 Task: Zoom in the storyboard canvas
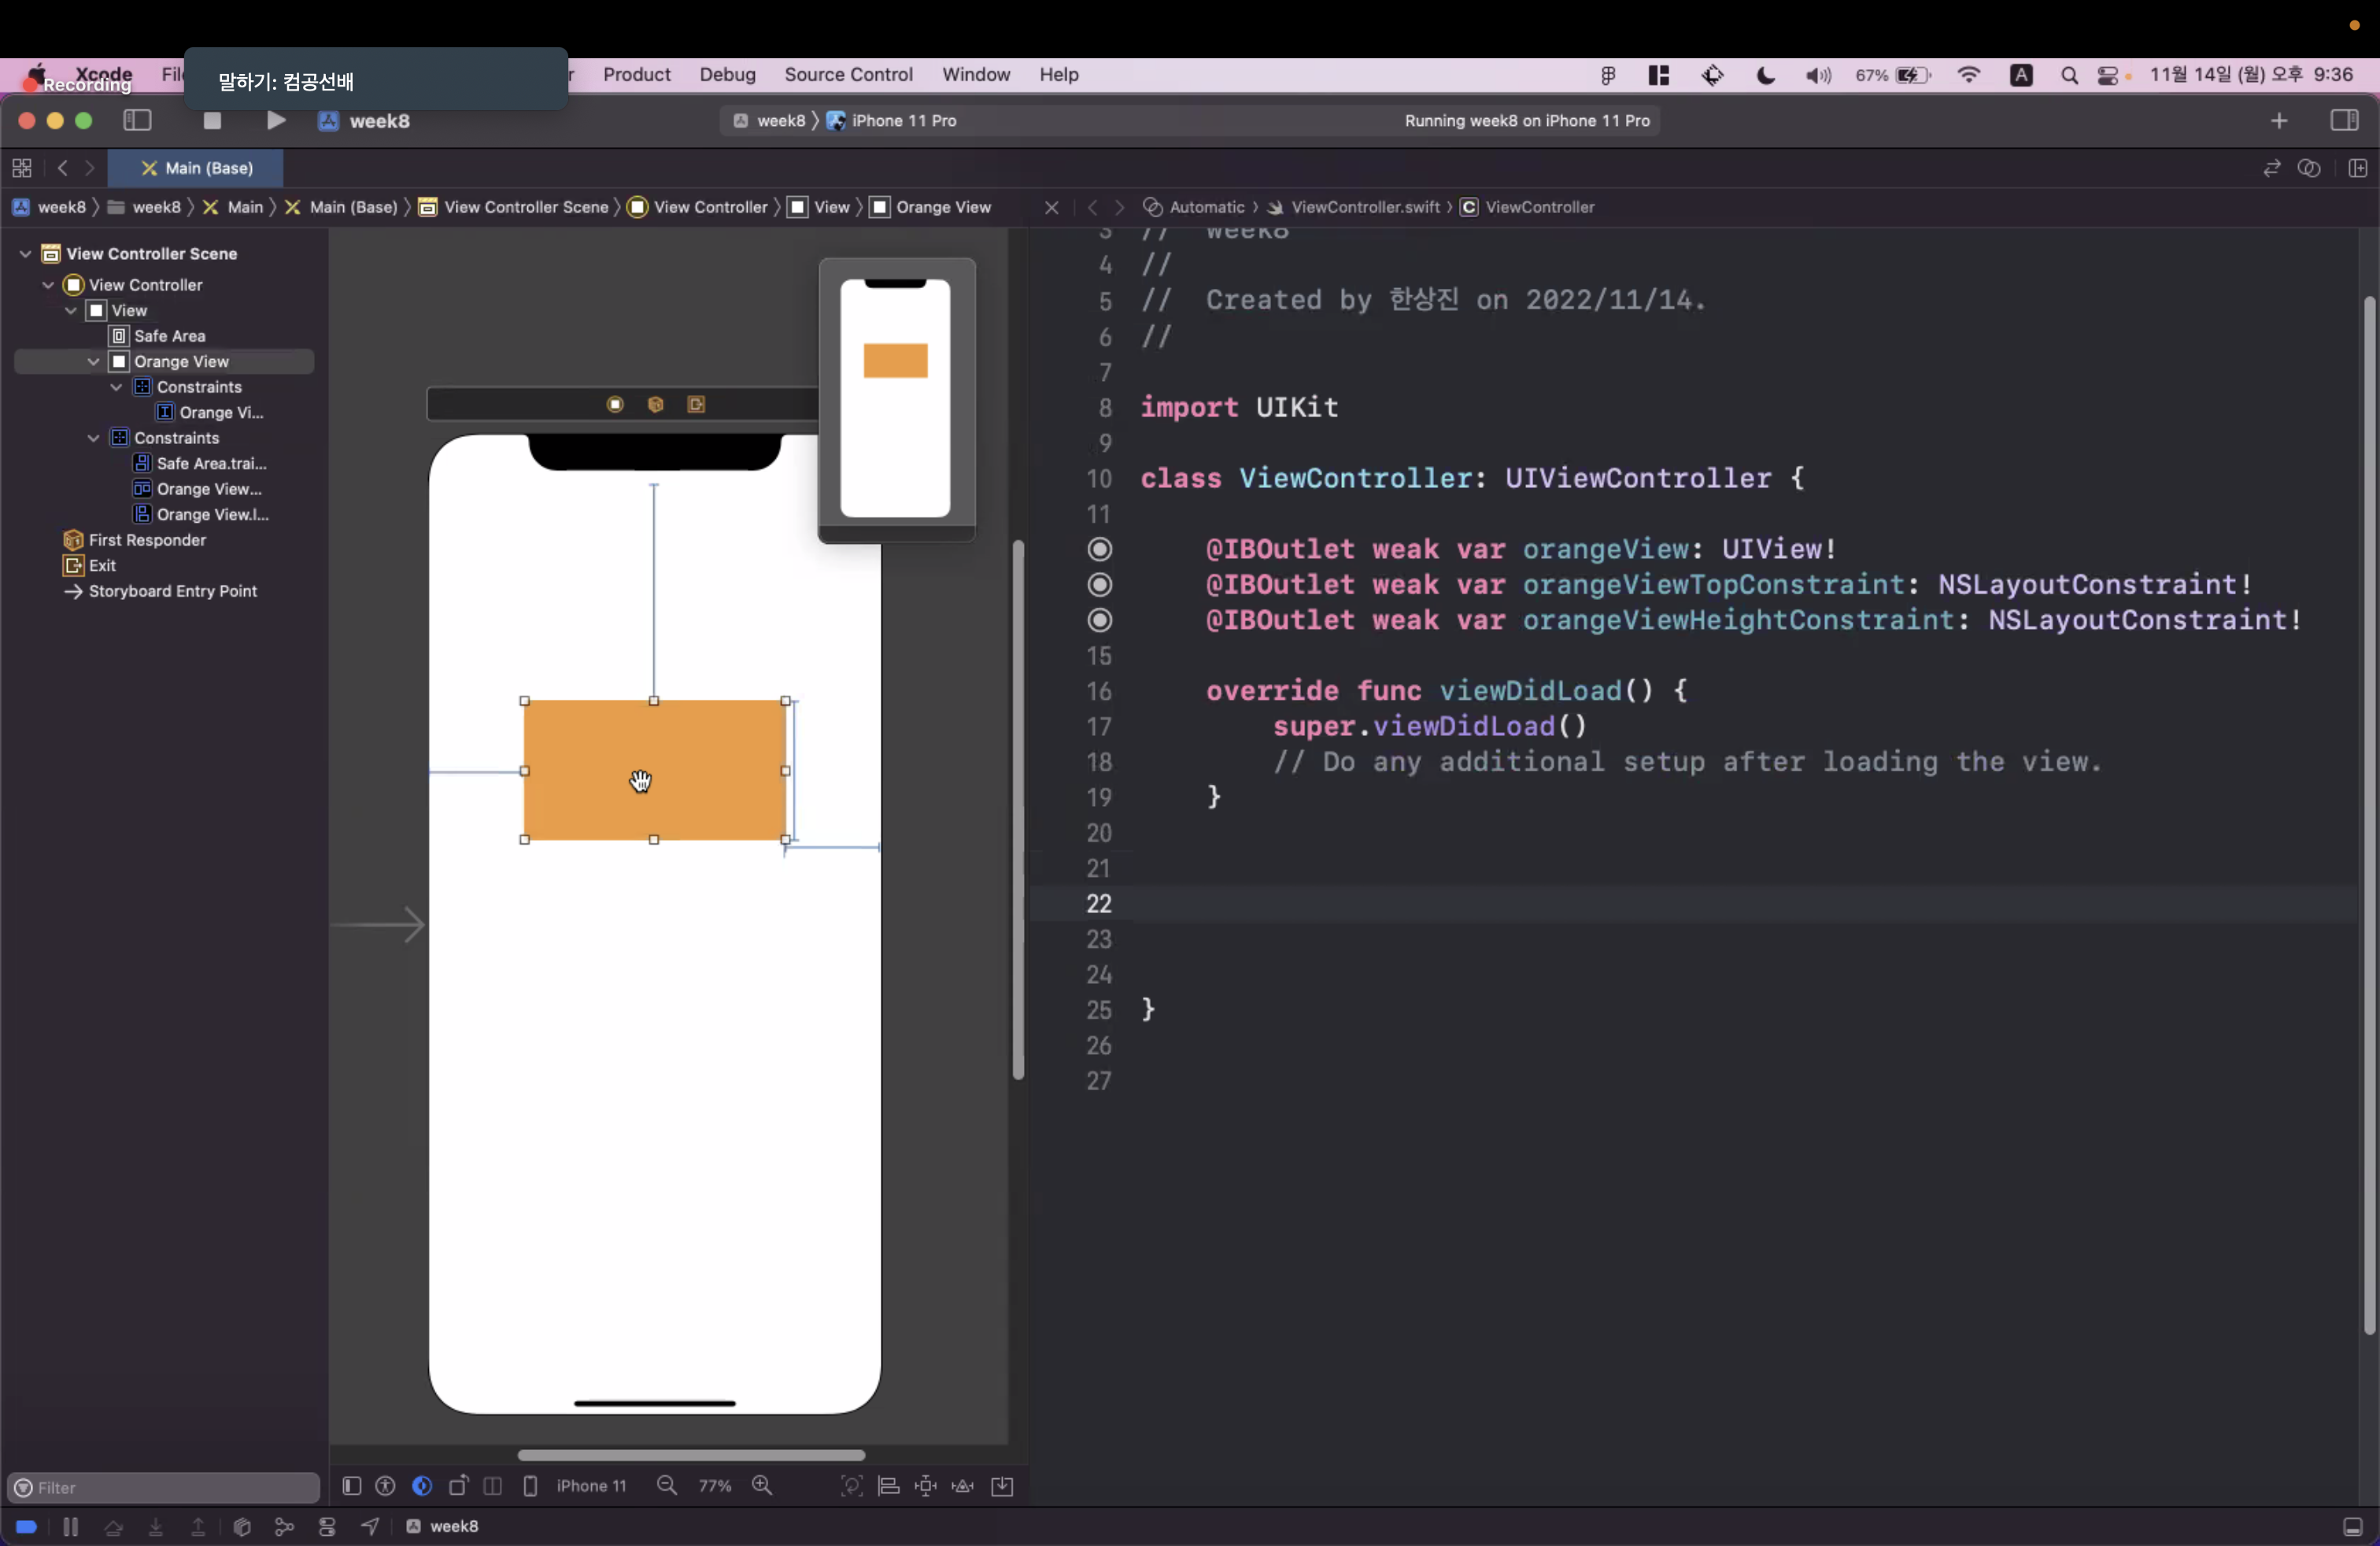click(x=762, y=1486)
